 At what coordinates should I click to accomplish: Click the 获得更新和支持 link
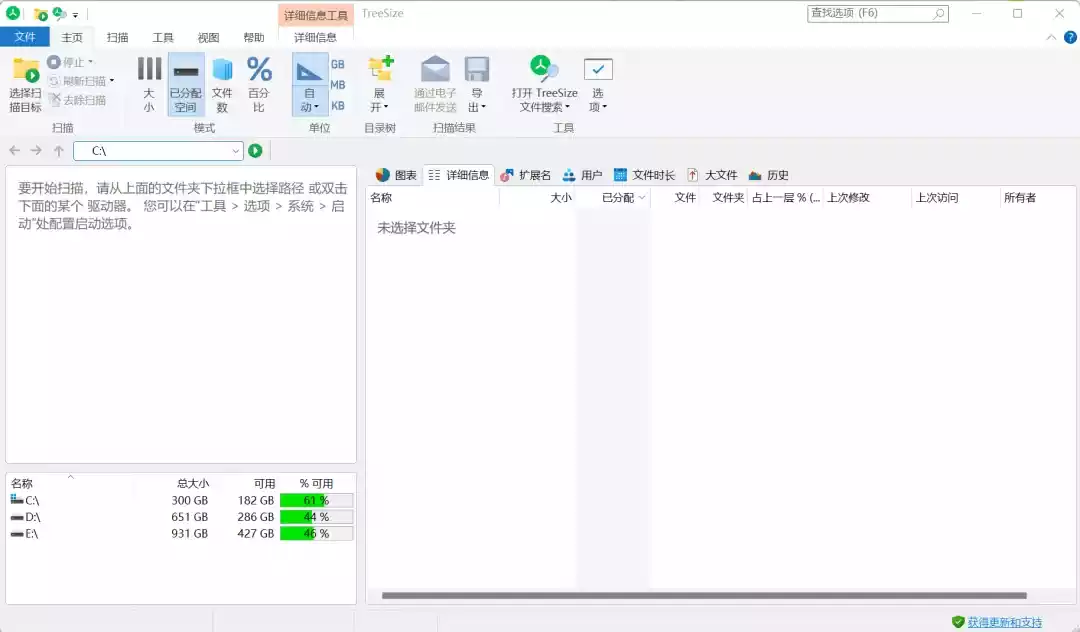(1003, 621)
